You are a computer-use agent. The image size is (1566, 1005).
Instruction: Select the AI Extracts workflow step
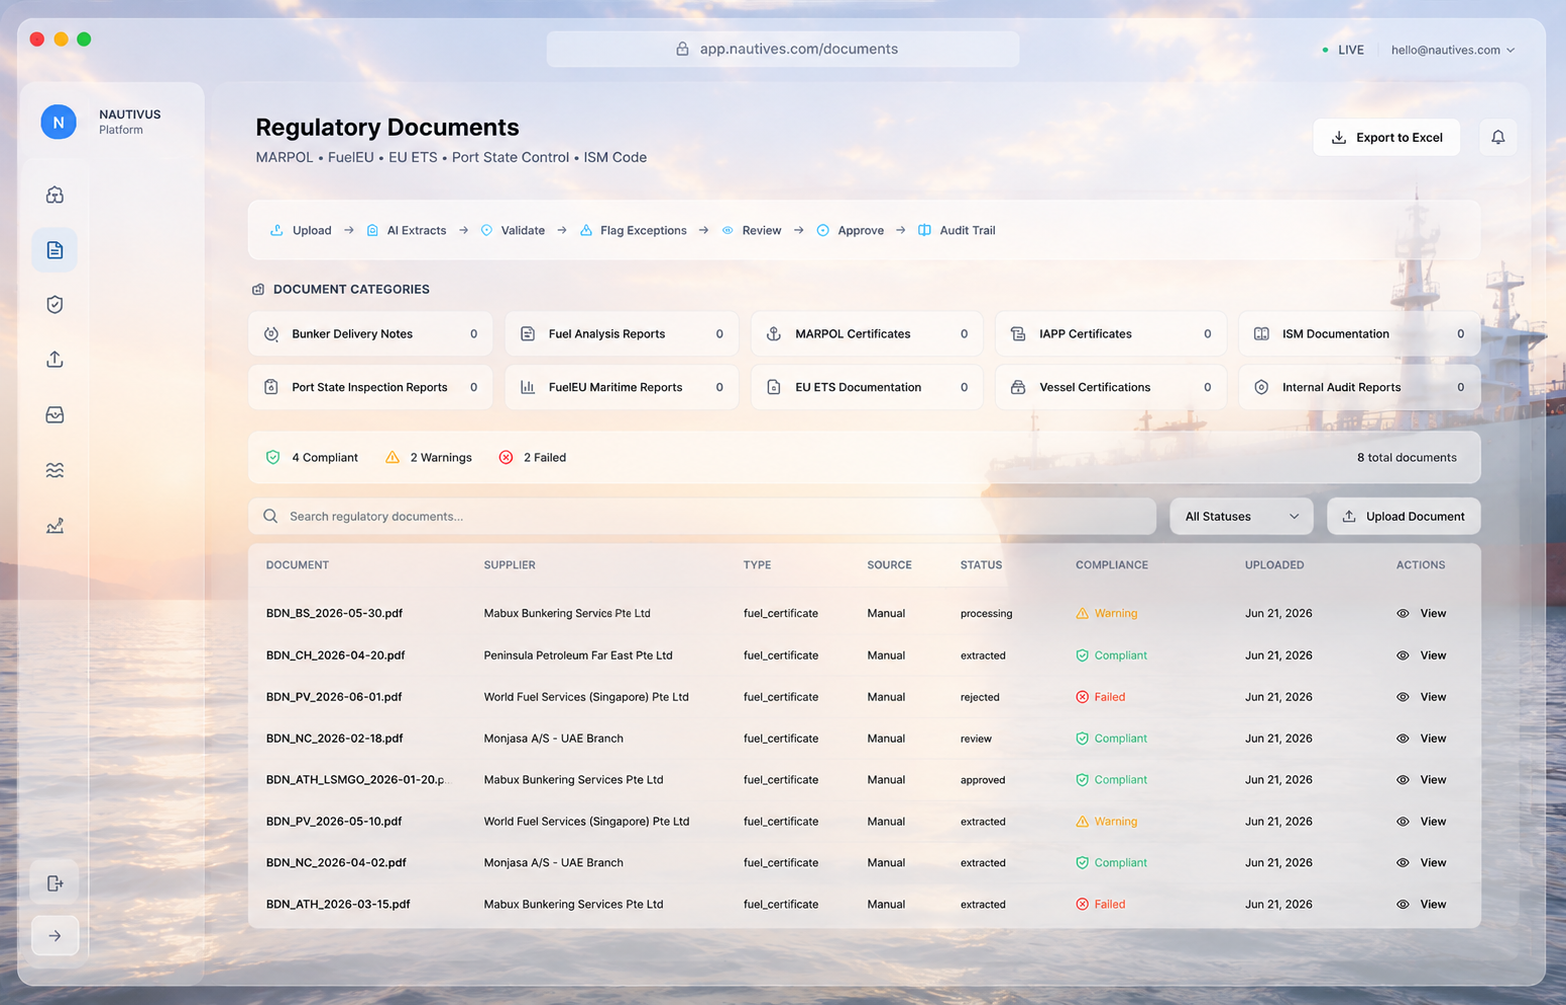[x=406, y=230]
